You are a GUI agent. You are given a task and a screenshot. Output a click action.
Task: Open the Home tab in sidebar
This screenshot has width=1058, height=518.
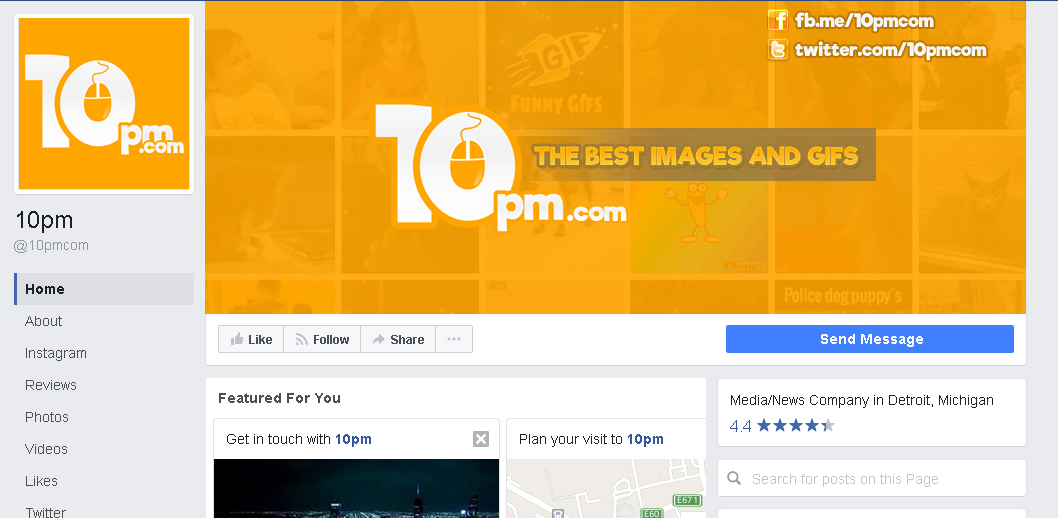(104, 289)
